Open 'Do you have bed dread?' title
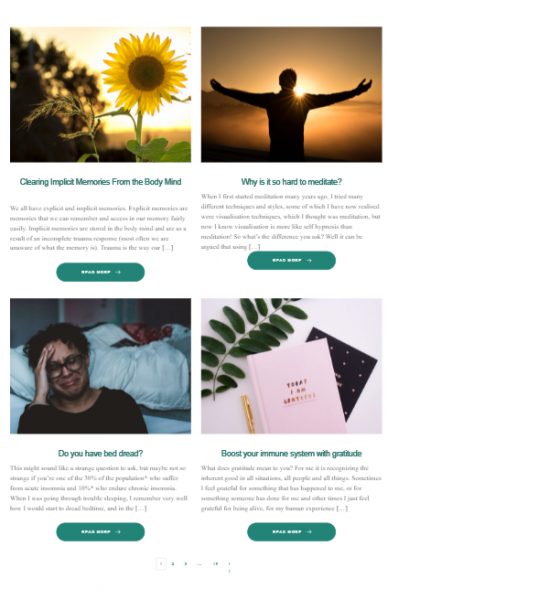Image resolution: width=549 pixels, height=600 pixels. 100,453
